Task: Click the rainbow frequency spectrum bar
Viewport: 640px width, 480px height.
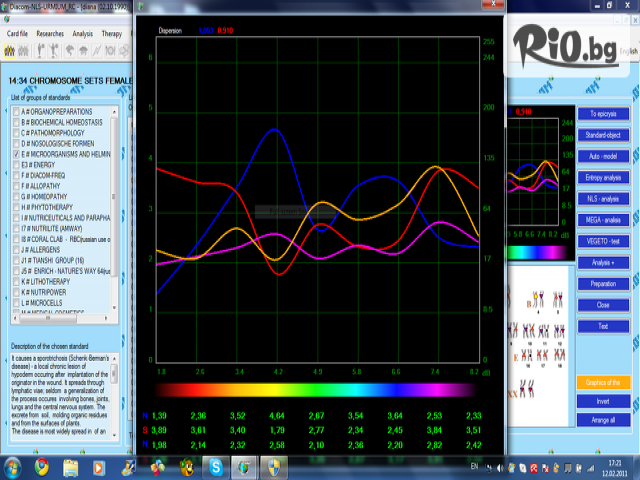Action: (x=318, y=389)
